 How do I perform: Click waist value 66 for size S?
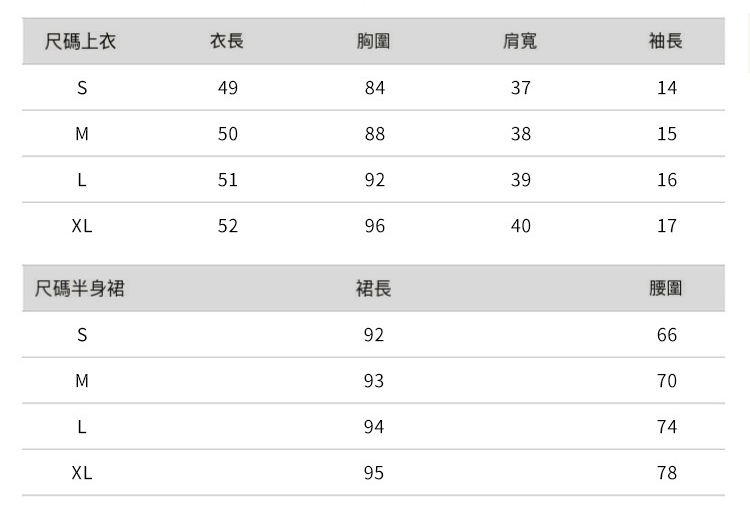pos(667,335)
